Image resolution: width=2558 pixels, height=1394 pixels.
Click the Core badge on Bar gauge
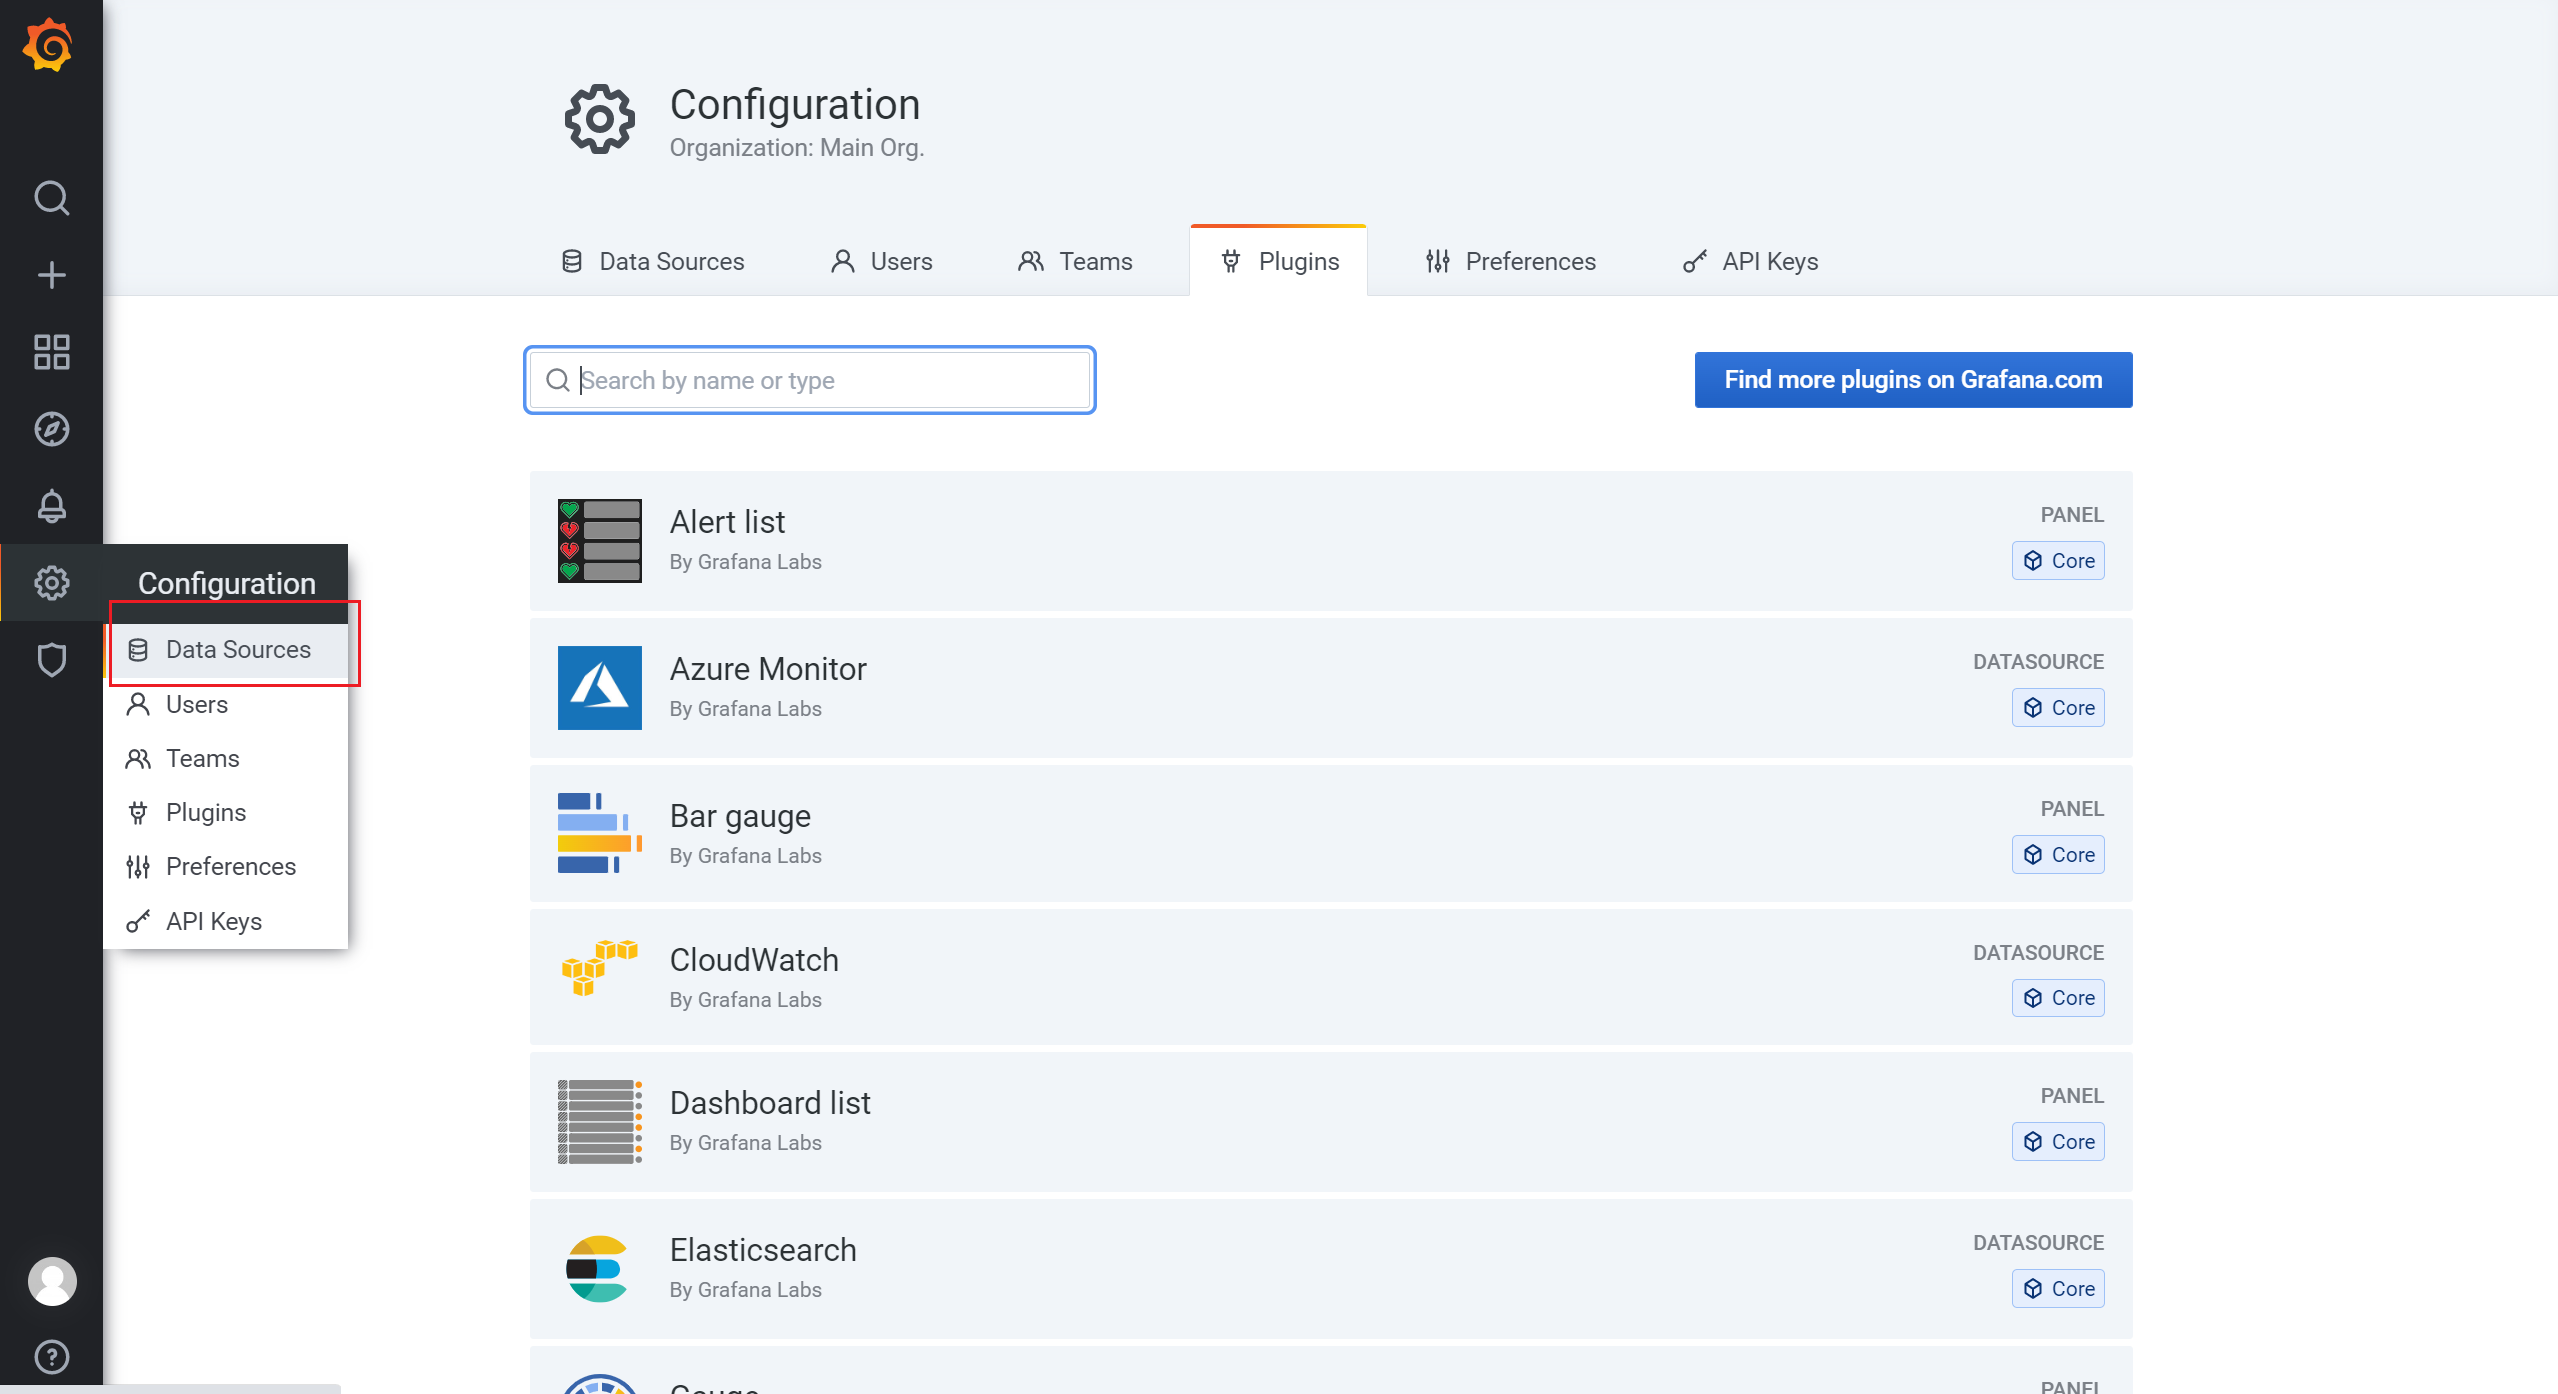click(x=2058, y=855)
